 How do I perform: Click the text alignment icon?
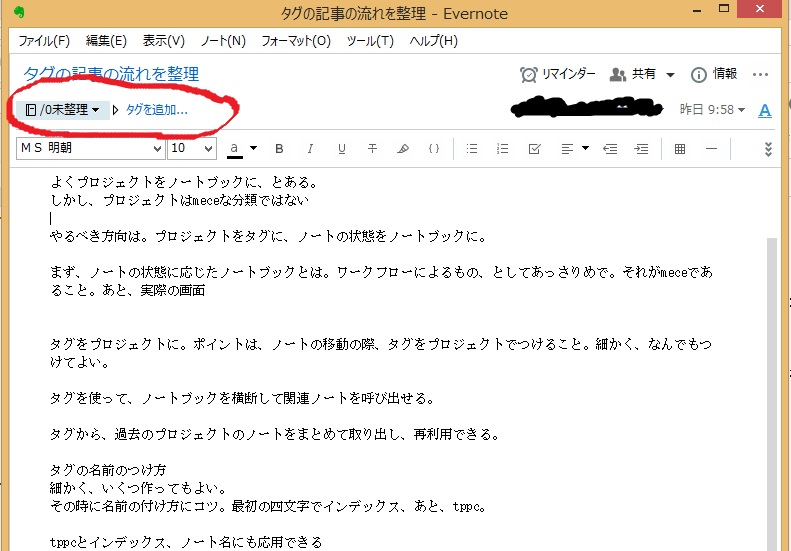tap(567, 149)
